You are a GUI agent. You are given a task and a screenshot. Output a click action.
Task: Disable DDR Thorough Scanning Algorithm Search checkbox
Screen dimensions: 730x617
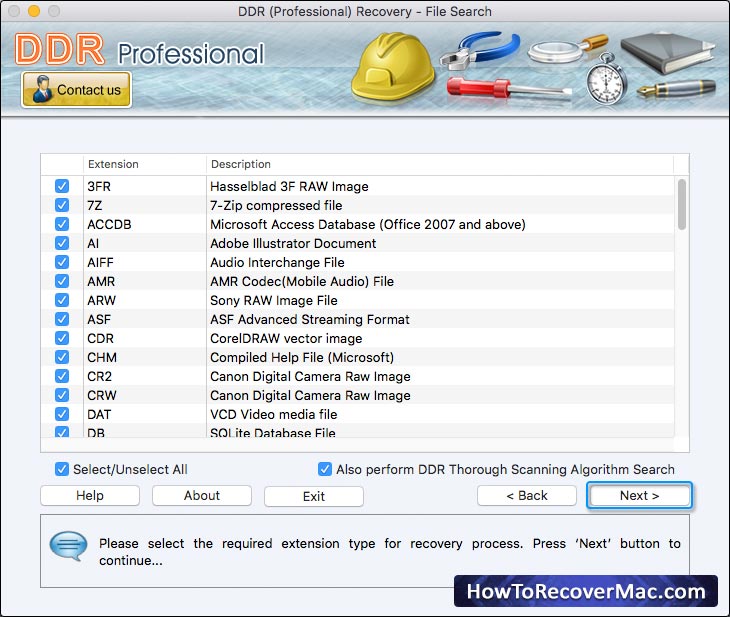tap(325, 469)
